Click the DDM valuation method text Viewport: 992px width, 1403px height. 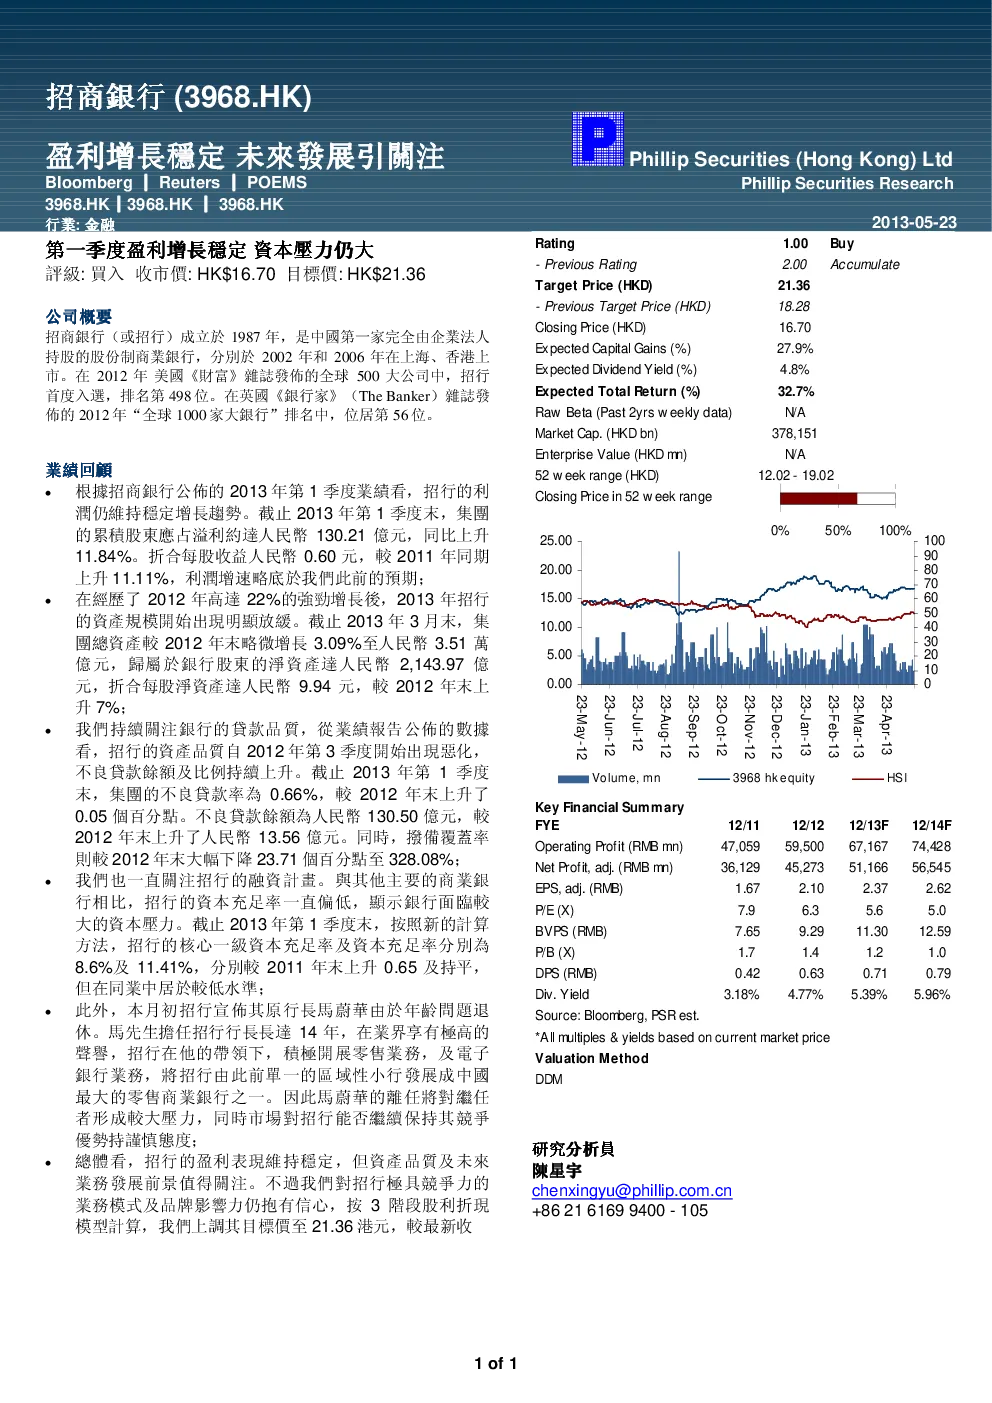[549, 1079]
